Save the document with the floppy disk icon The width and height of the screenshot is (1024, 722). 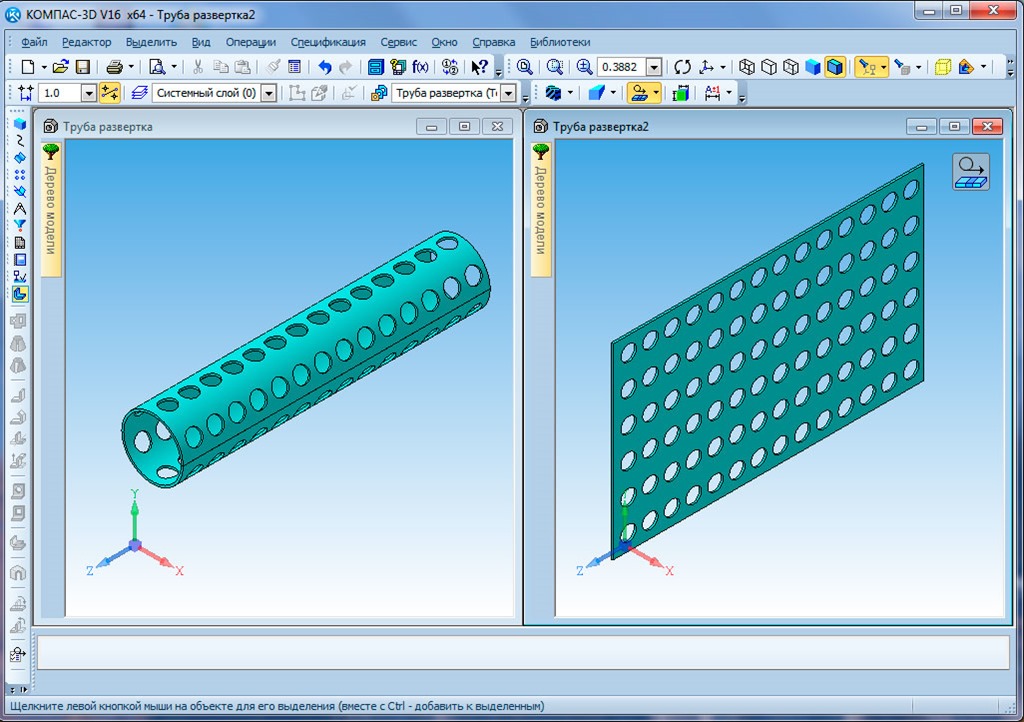click(x=83, y=67)
